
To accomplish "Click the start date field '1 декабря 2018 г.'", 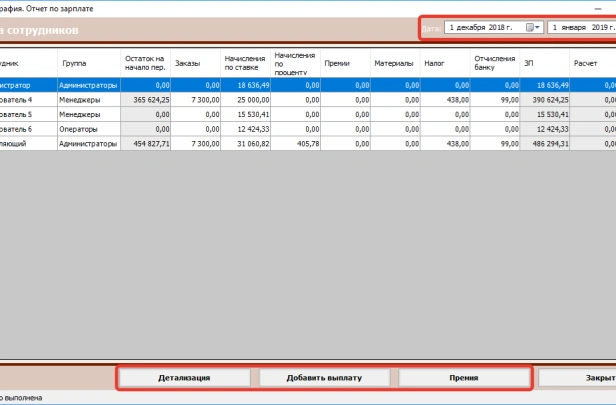I will (x=485, y=28).
